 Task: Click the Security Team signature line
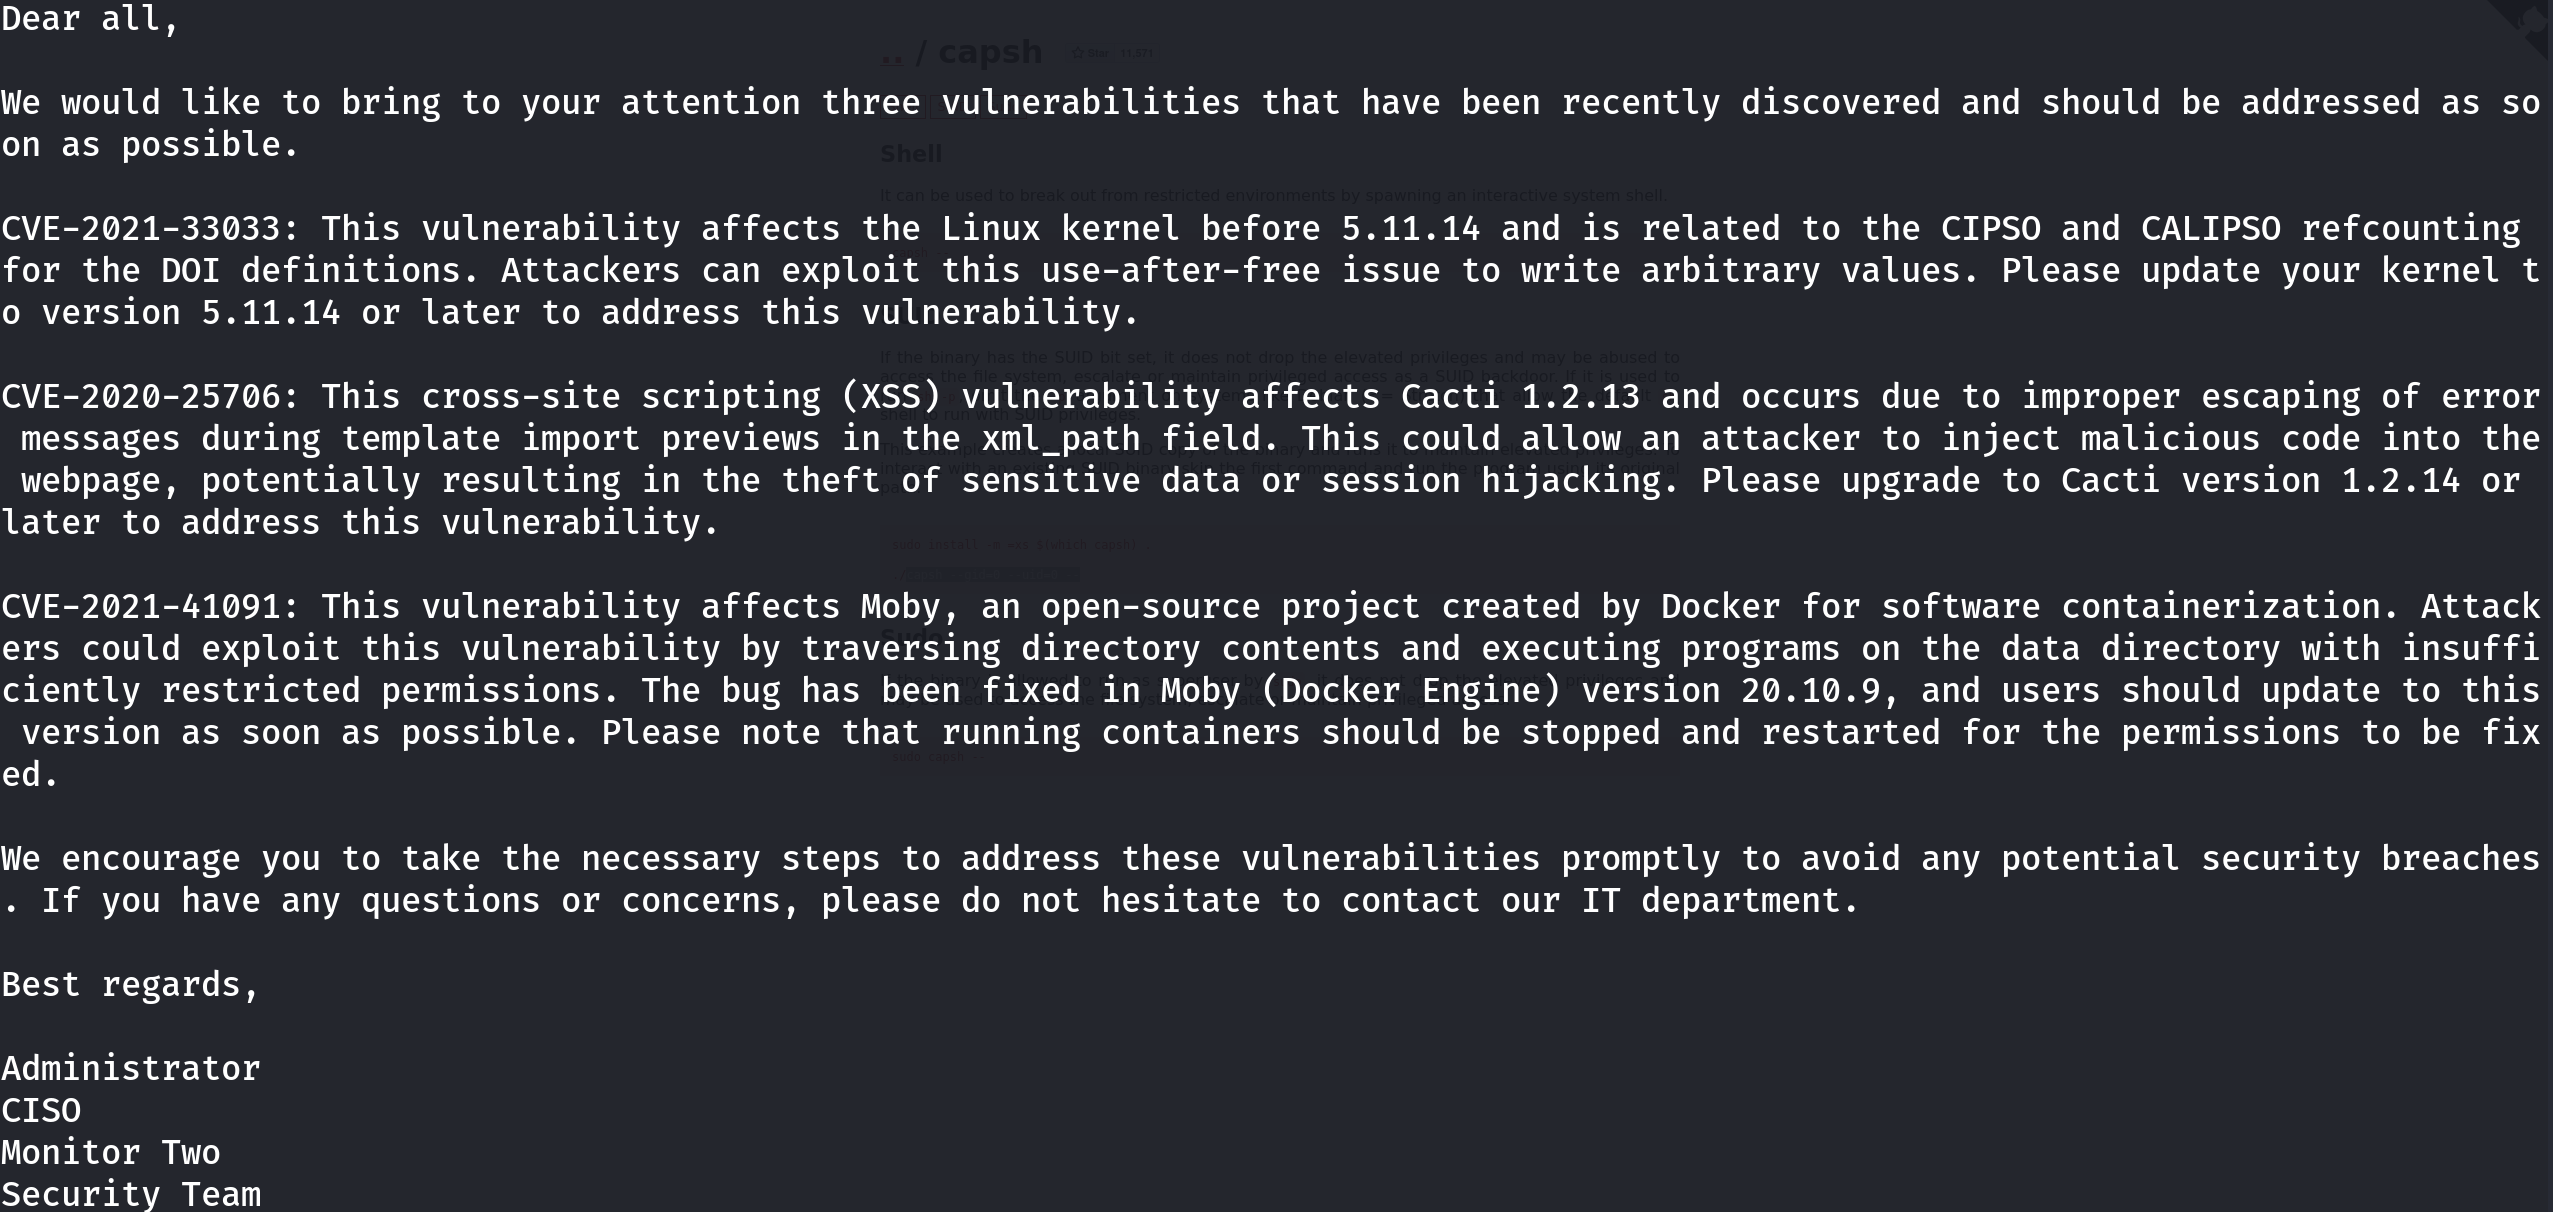click(131, 1194)
